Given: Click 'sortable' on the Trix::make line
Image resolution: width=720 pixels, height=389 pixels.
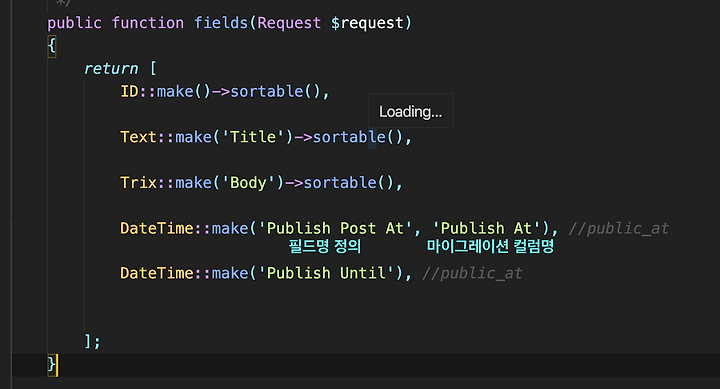Looking at the screenshot, I should (x=340, y=182).
